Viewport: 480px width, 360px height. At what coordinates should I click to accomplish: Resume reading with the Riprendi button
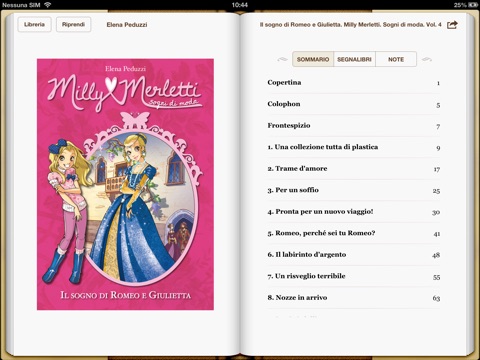pyautogui.click(x=73, y=25)
